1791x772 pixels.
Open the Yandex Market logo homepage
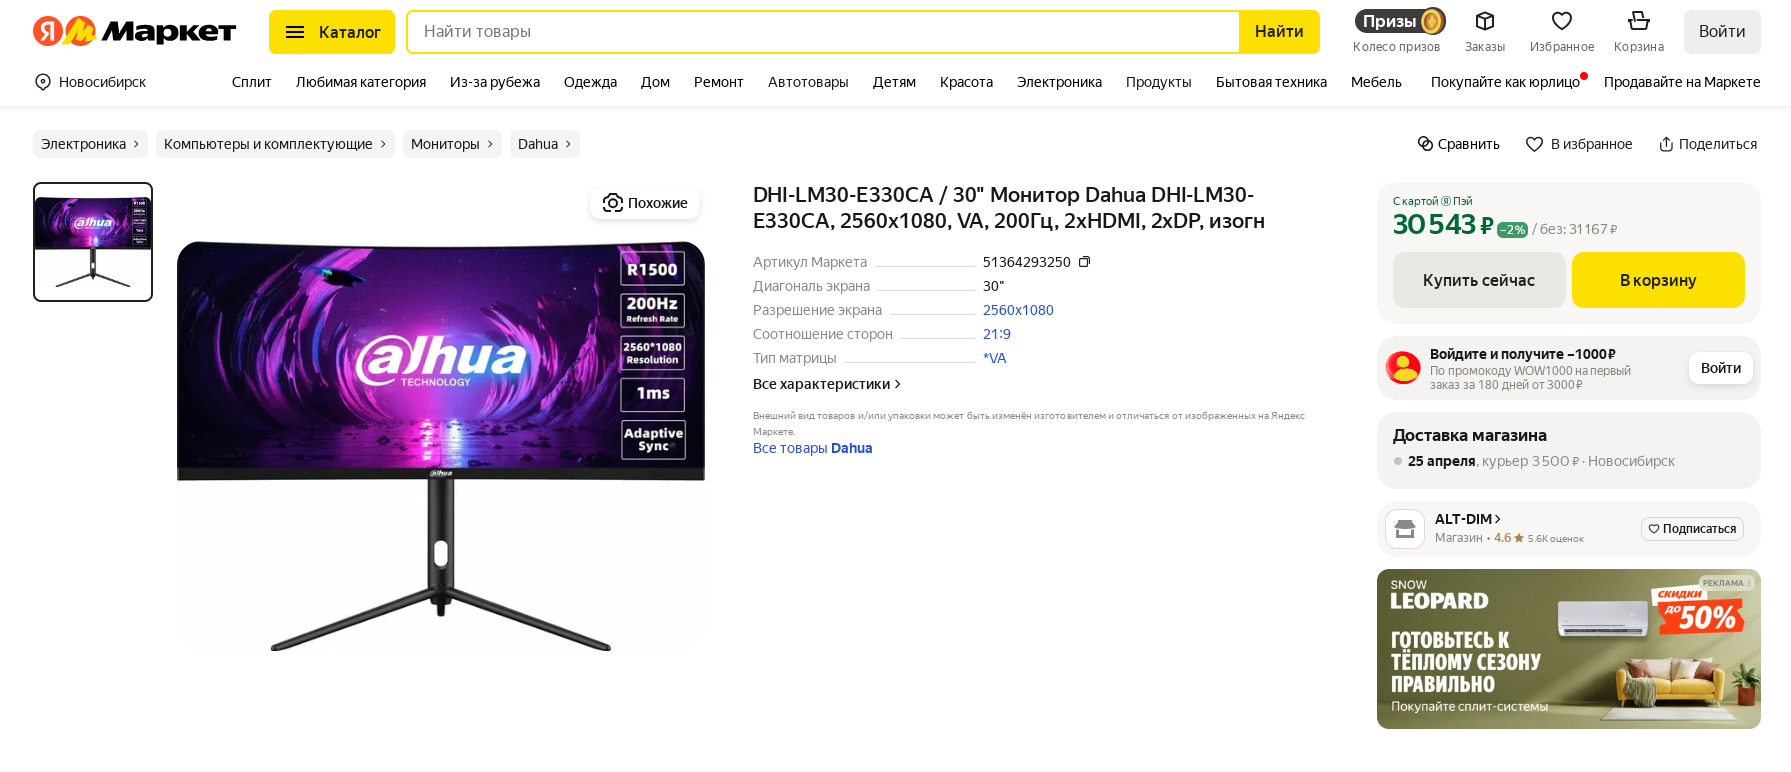click(x=134, y=32)
